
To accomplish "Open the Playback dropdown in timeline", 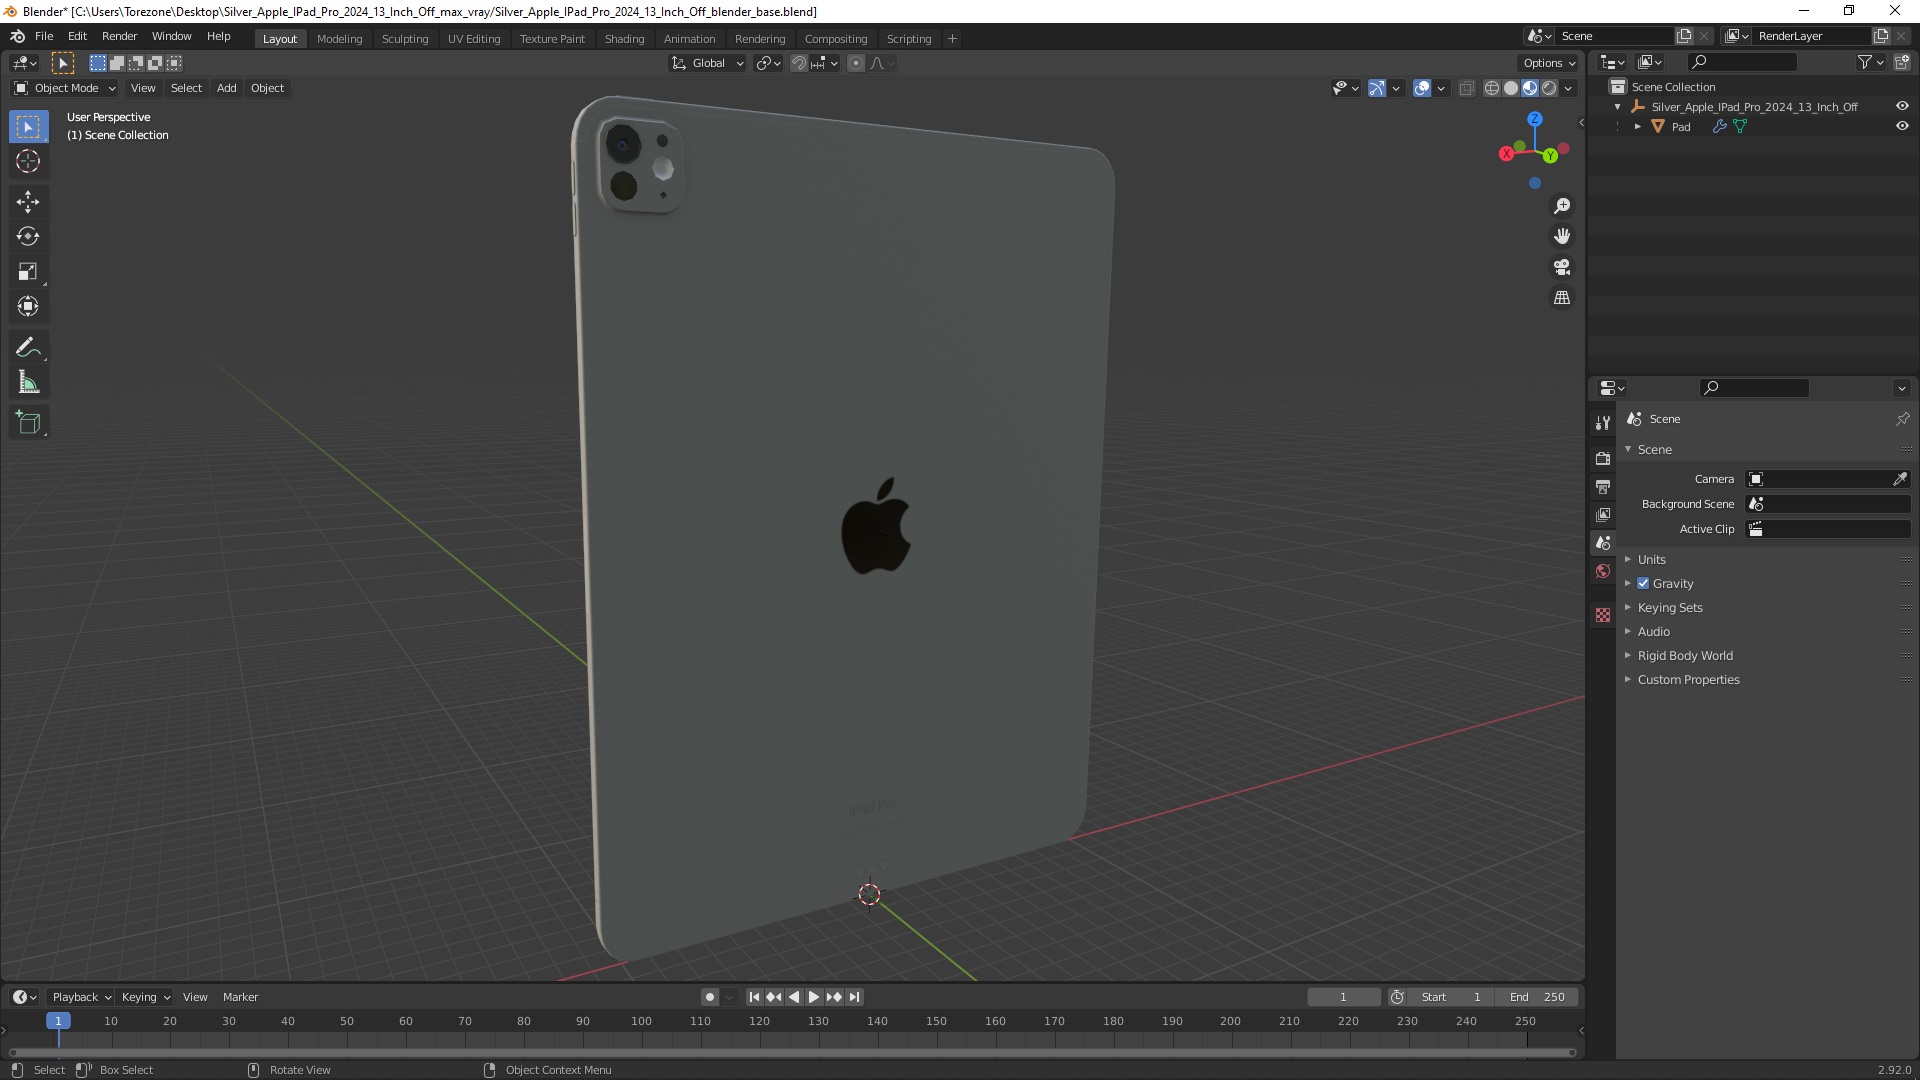I will 81,997.
